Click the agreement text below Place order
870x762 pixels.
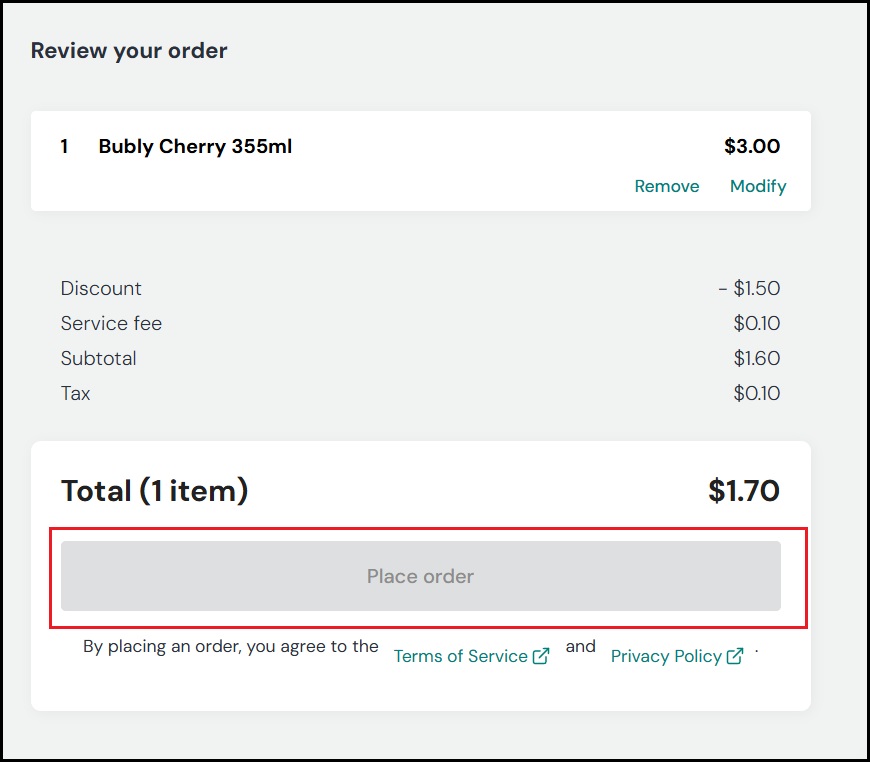coord(230,647)
